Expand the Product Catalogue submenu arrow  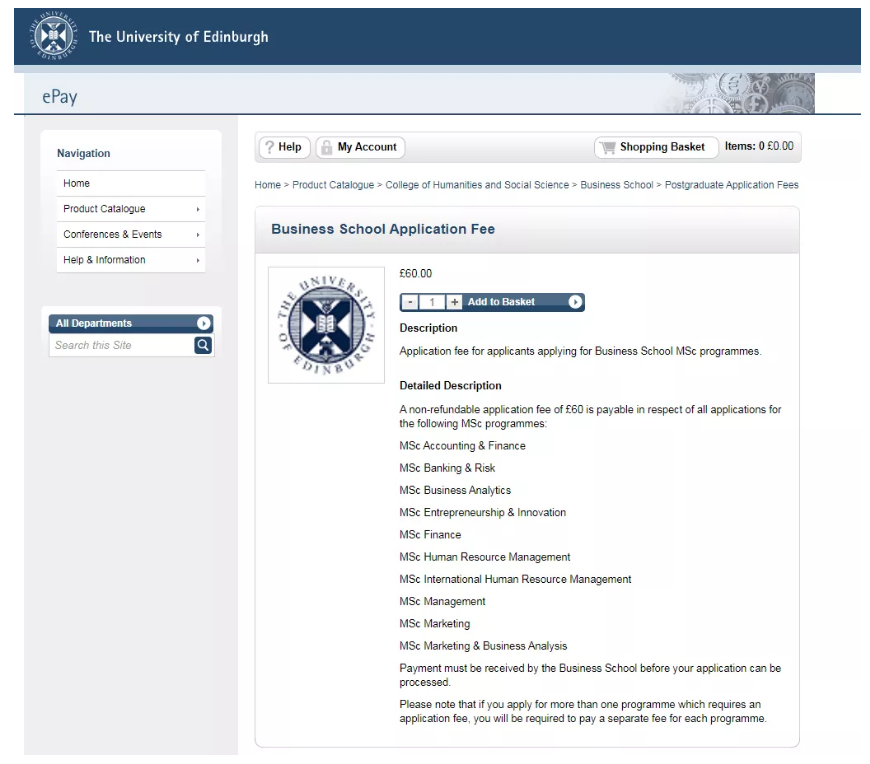pyautogui.click(x=198, y=209)
